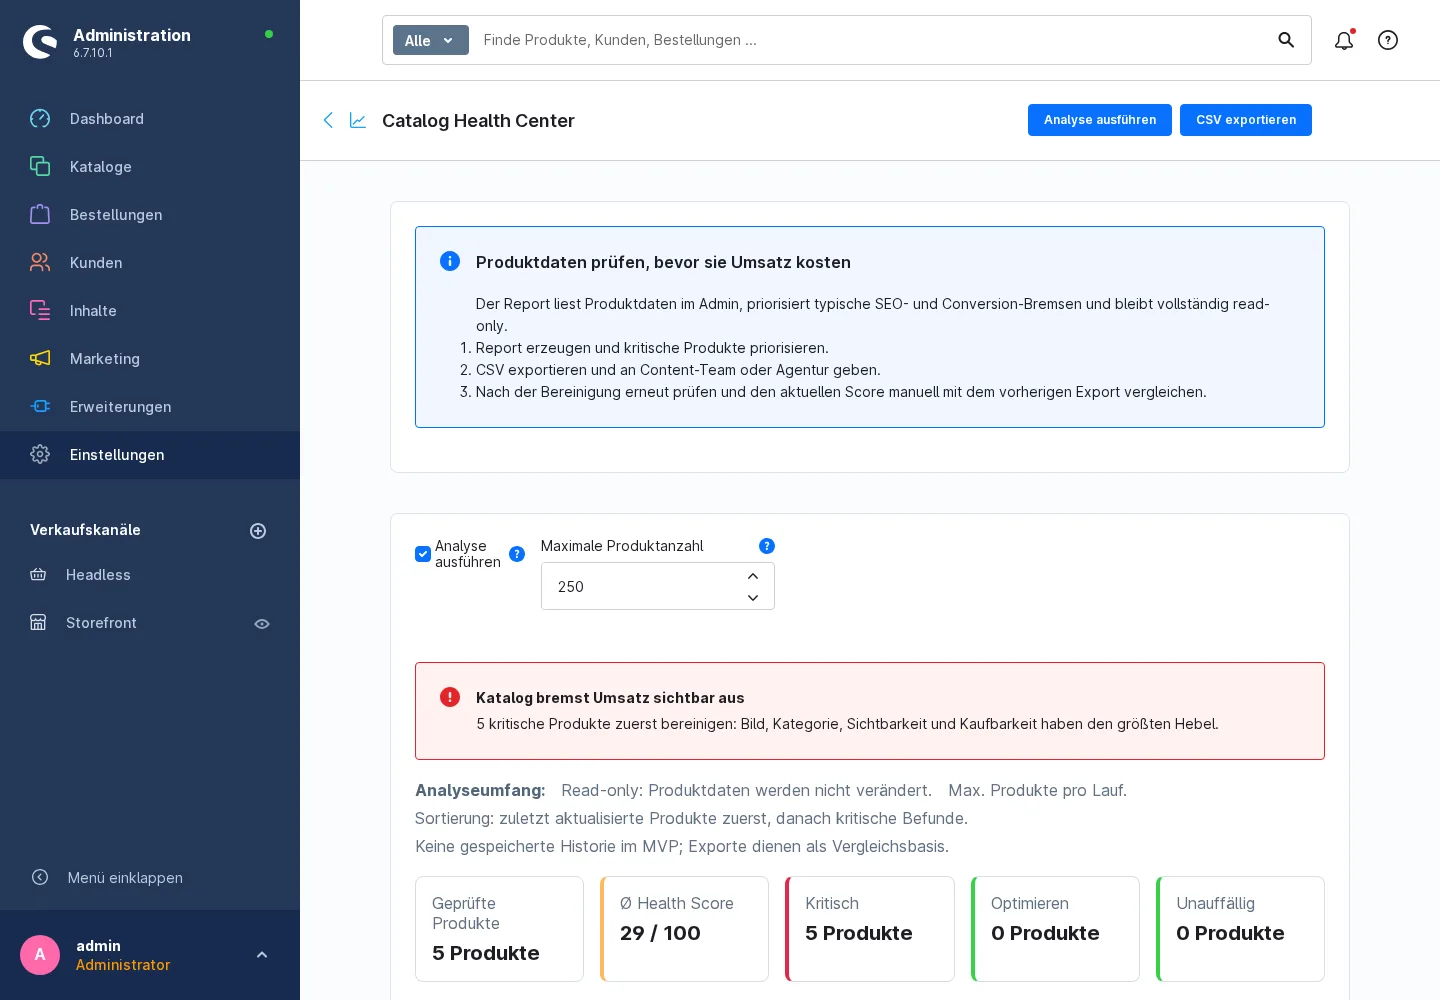Click the Shopware logo in sidebar
Screen dimensions: 1440x1000
(40, 42)
